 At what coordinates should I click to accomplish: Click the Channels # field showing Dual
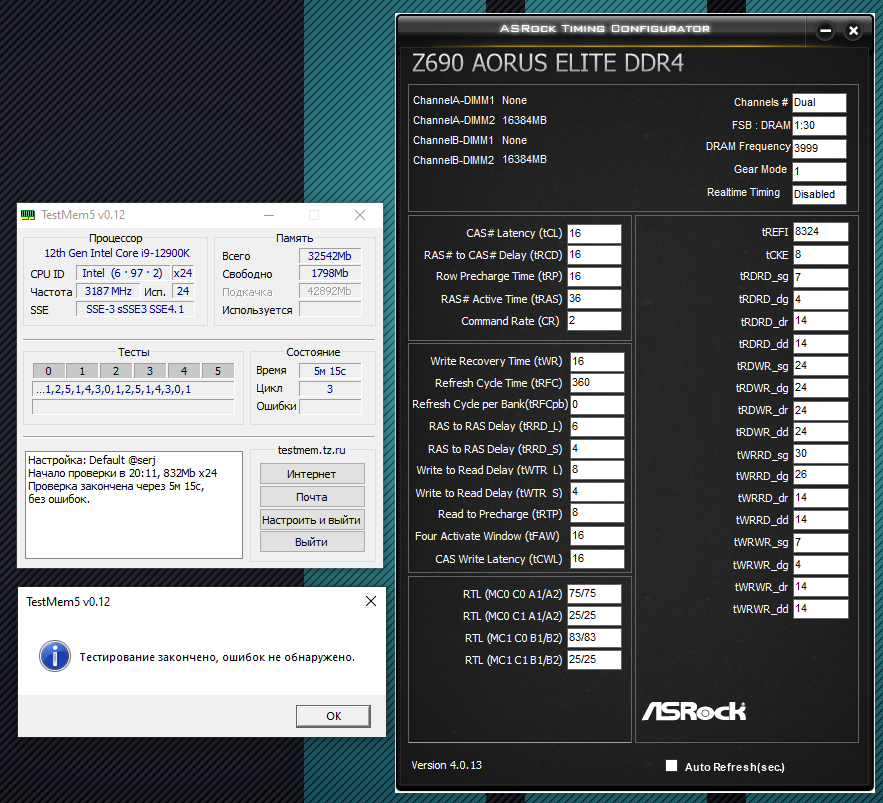point(819,102)
